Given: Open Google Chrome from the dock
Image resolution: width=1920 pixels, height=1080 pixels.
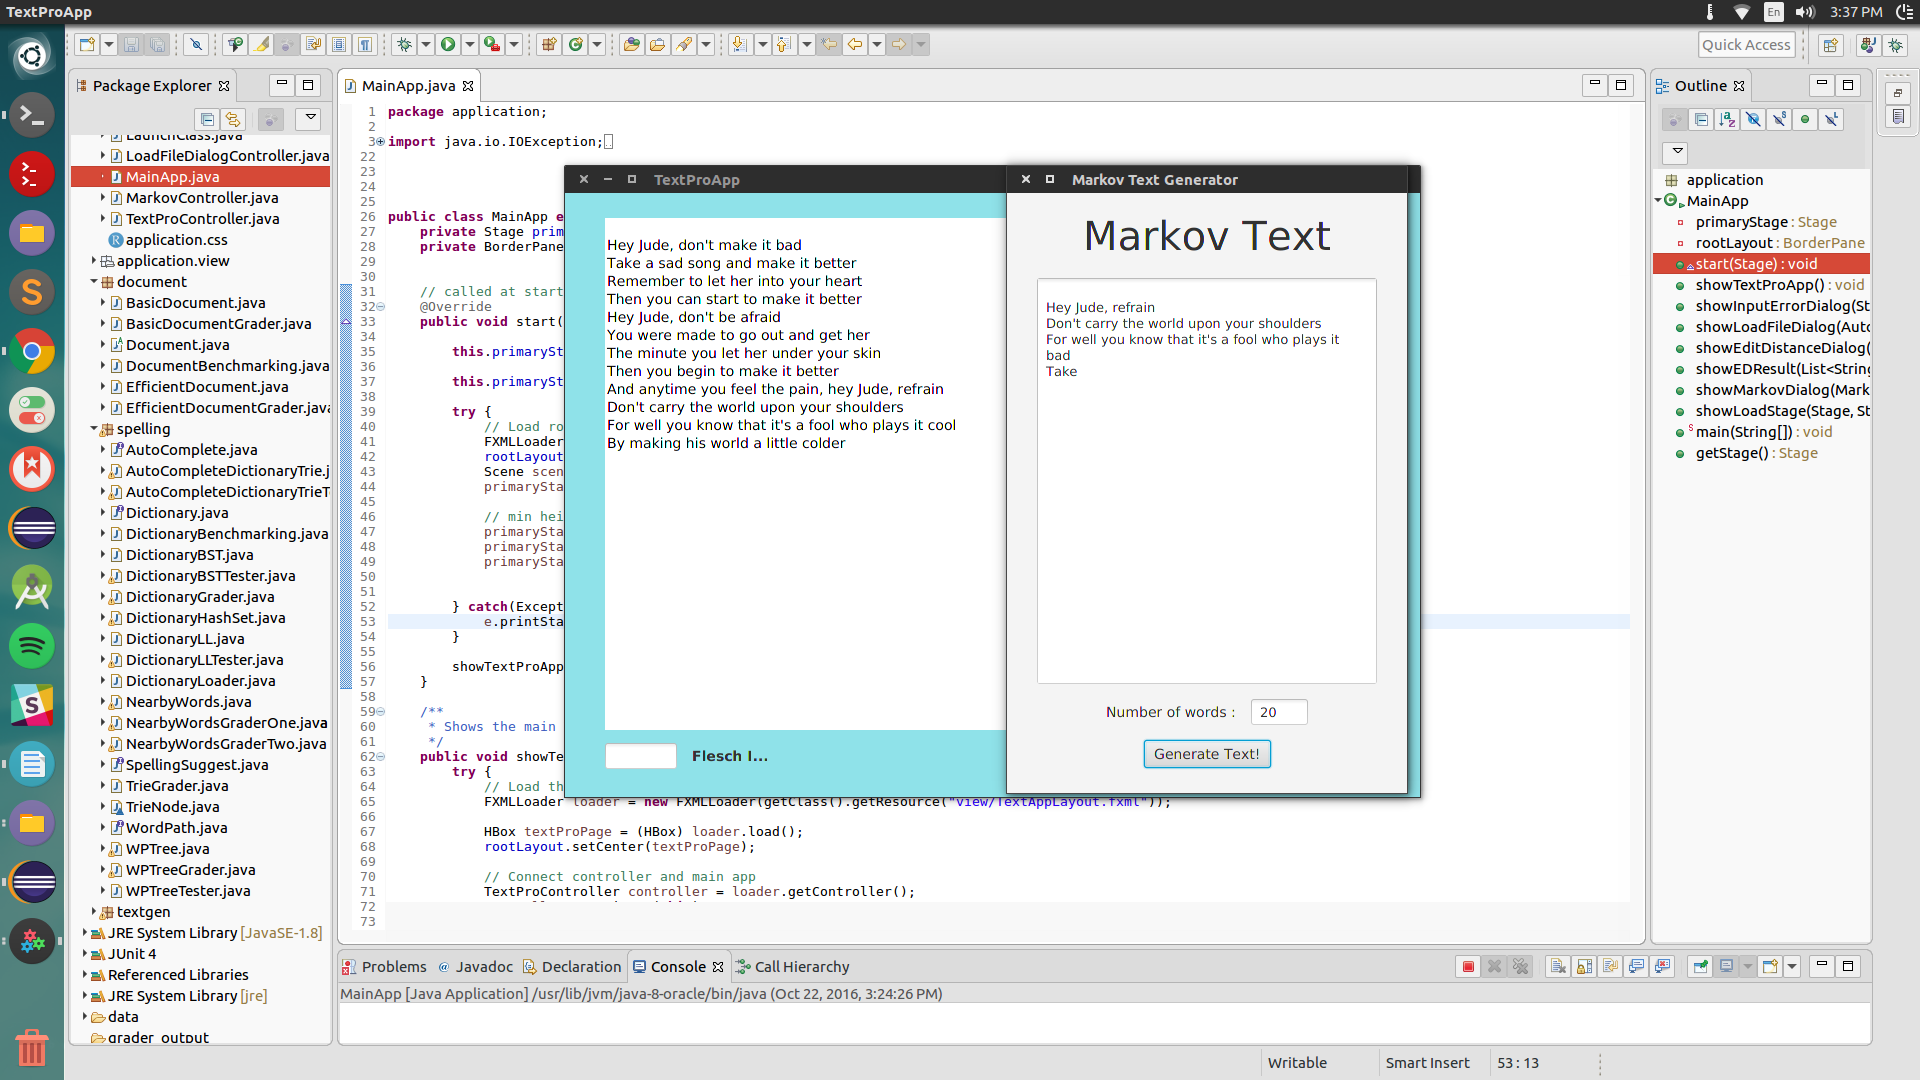Looking at the screenshot, I should [x=32, y=351].
